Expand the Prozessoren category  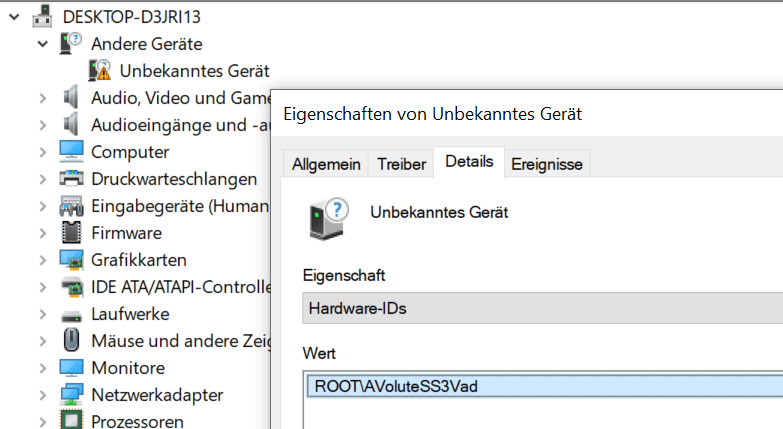[x=43, y=421]
